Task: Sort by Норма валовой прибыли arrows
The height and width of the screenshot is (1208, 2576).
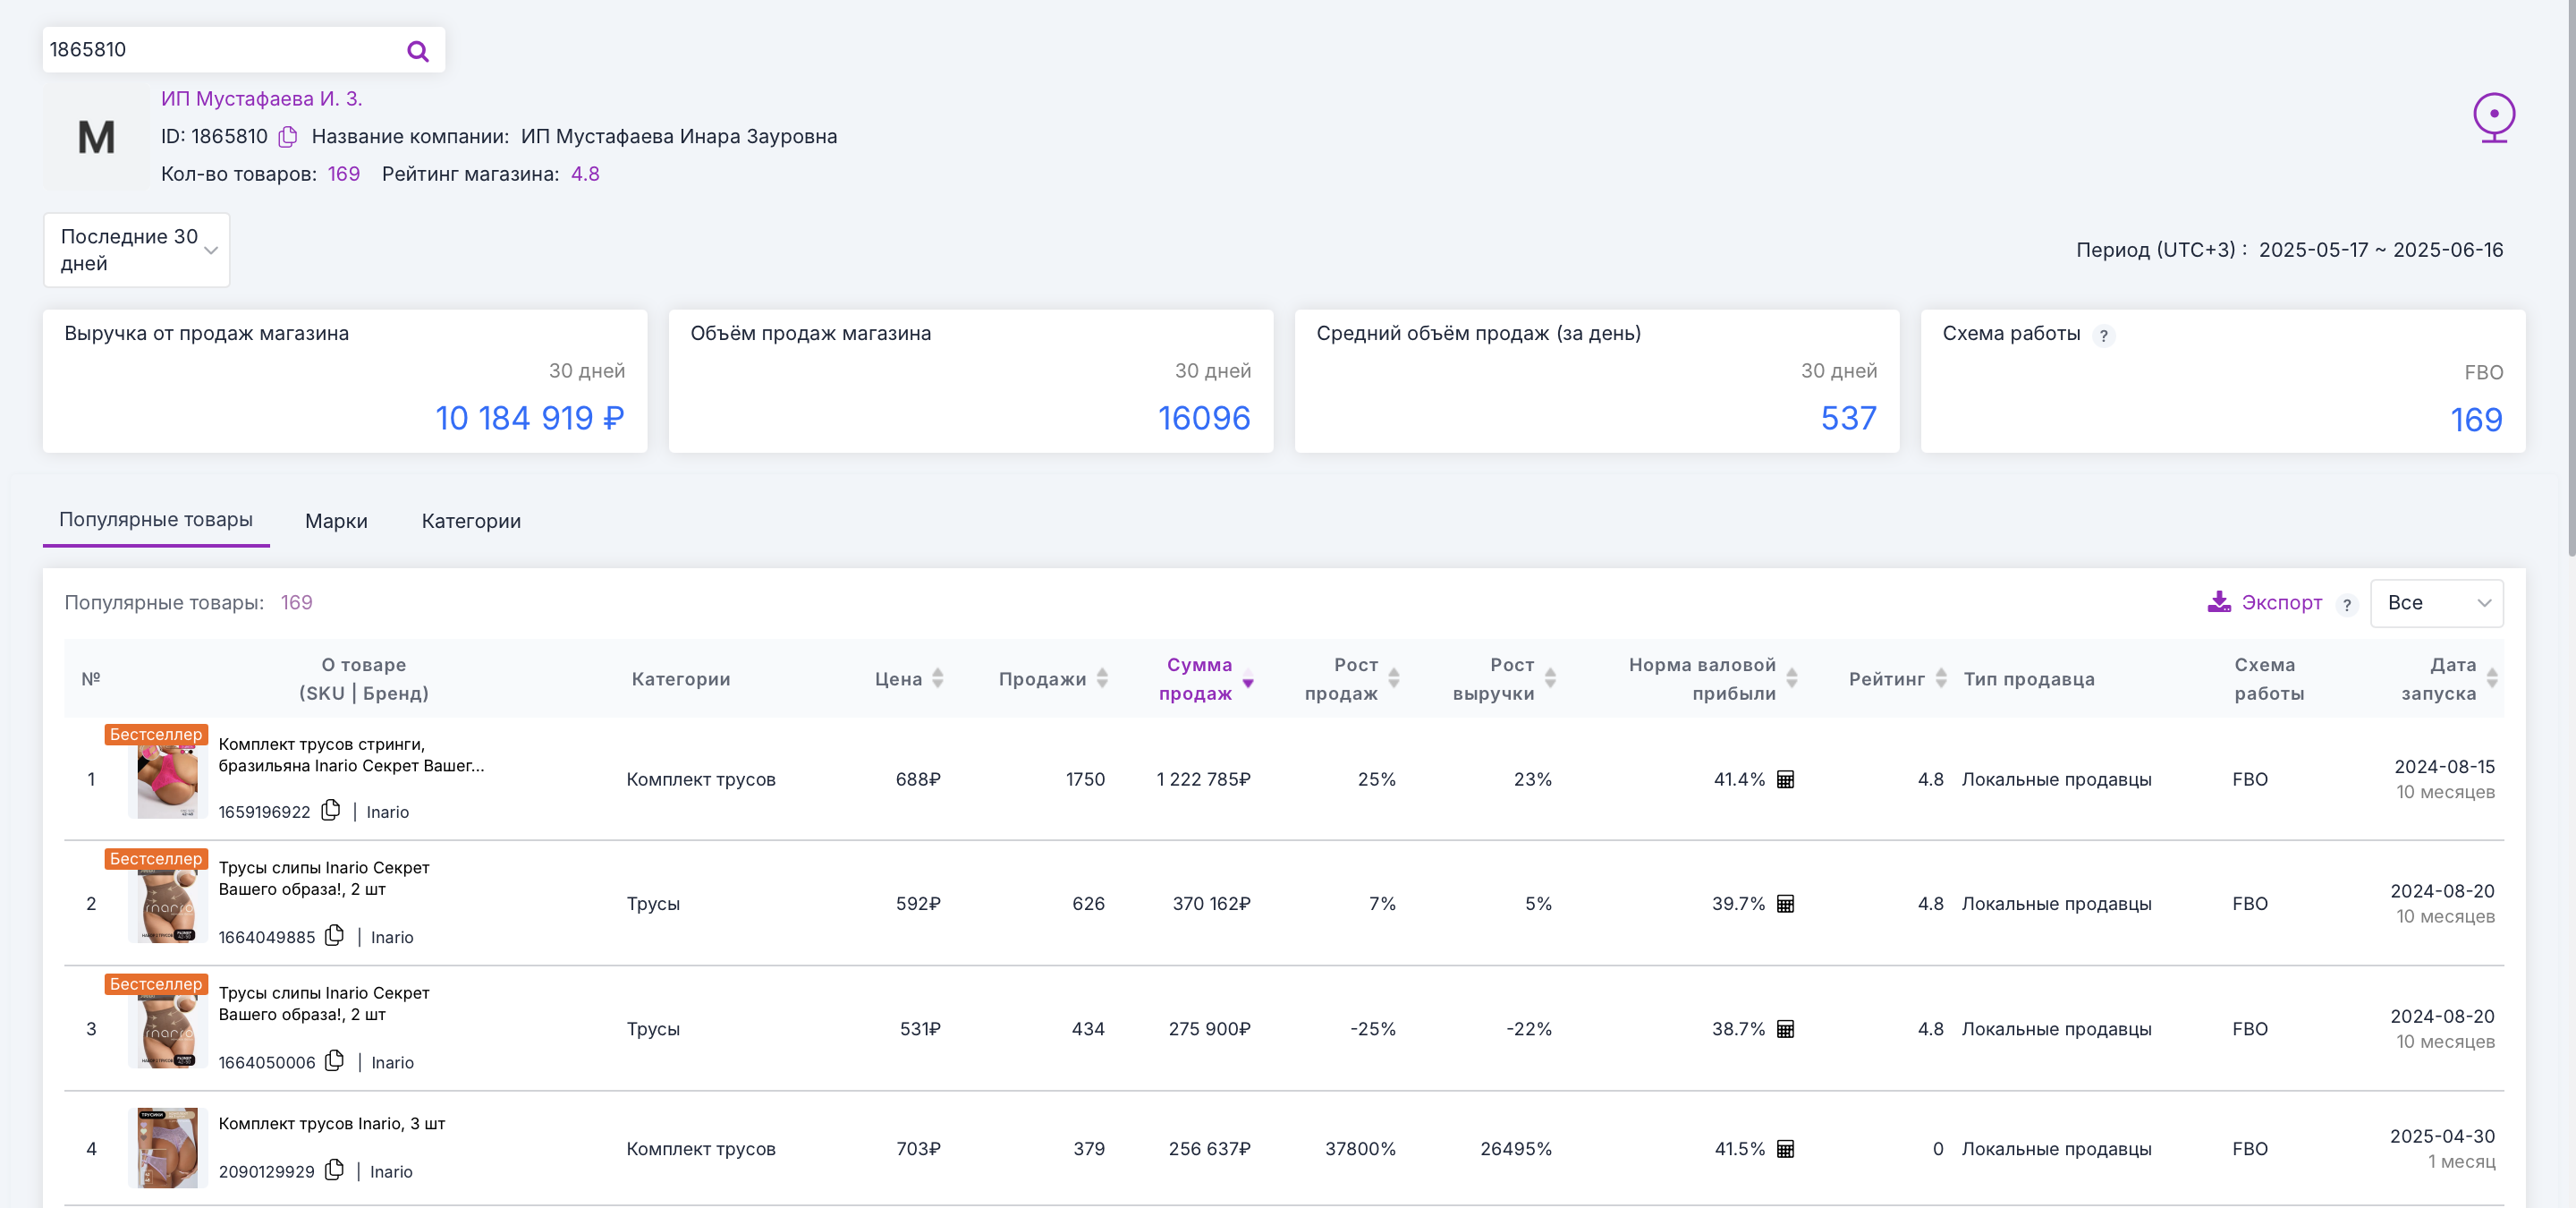Action: click(x=1792, y=678)
